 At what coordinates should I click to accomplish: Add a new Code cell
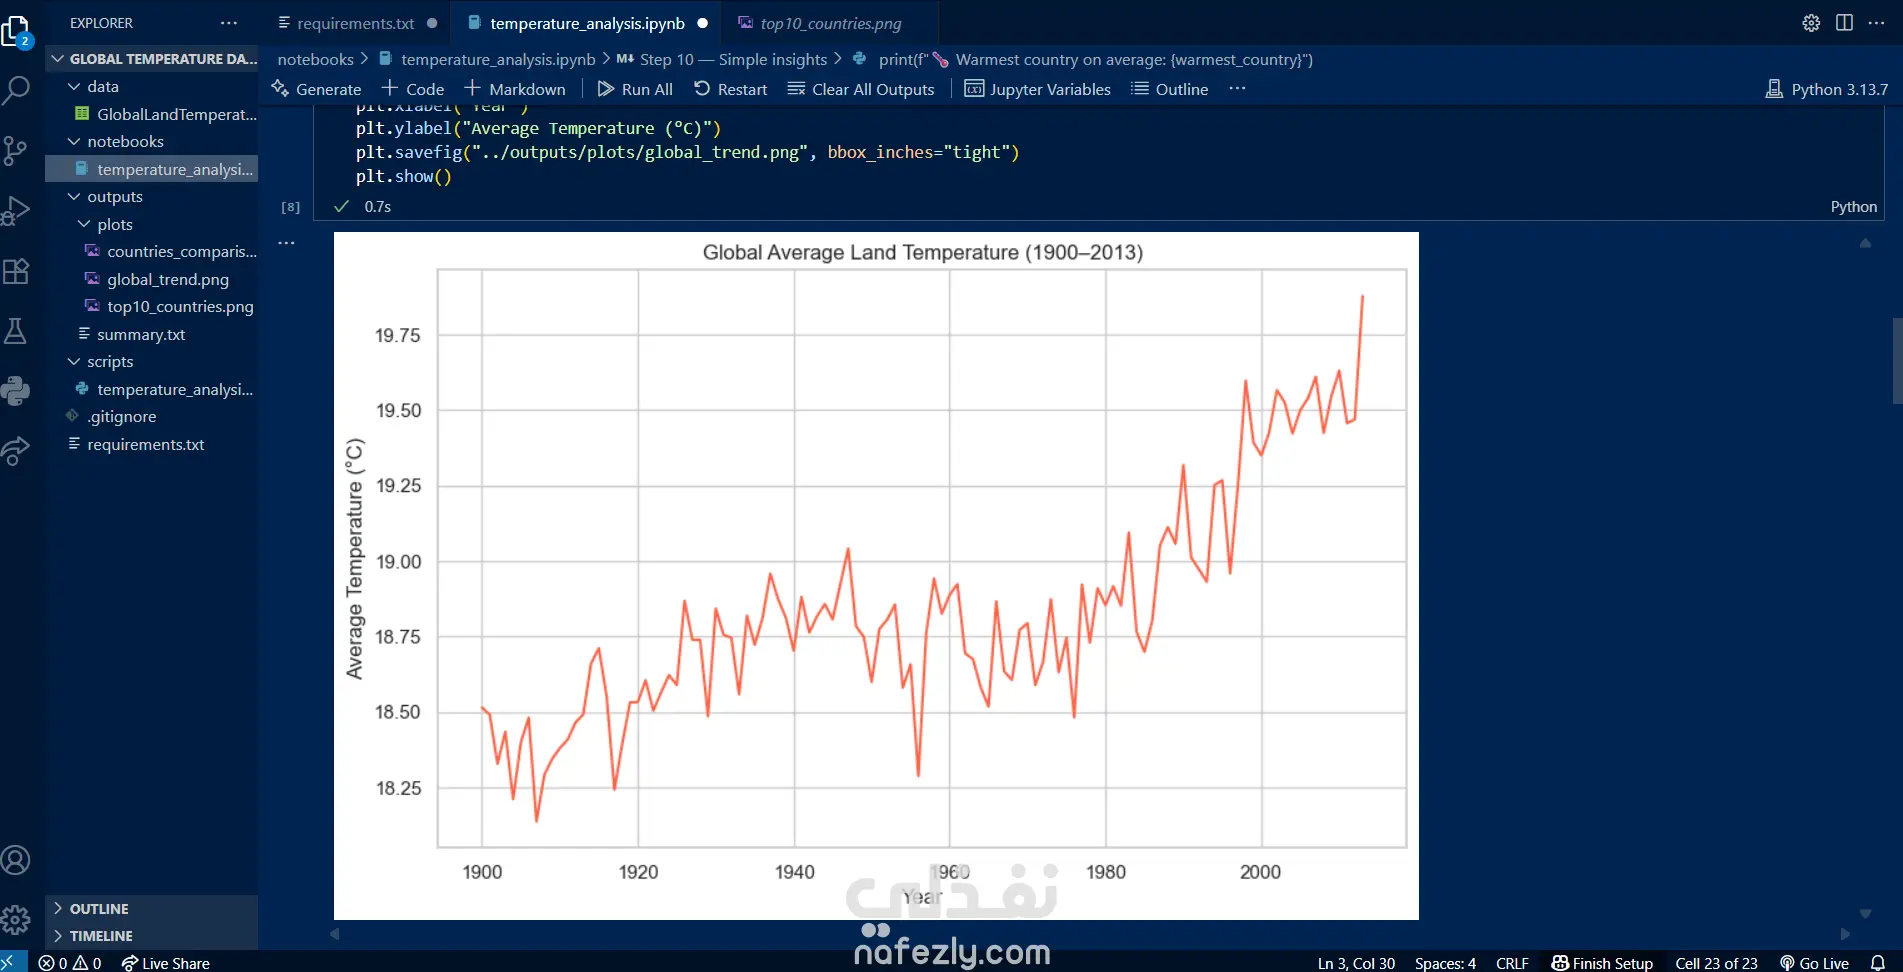pyautogui.click(x=413, y=89)
